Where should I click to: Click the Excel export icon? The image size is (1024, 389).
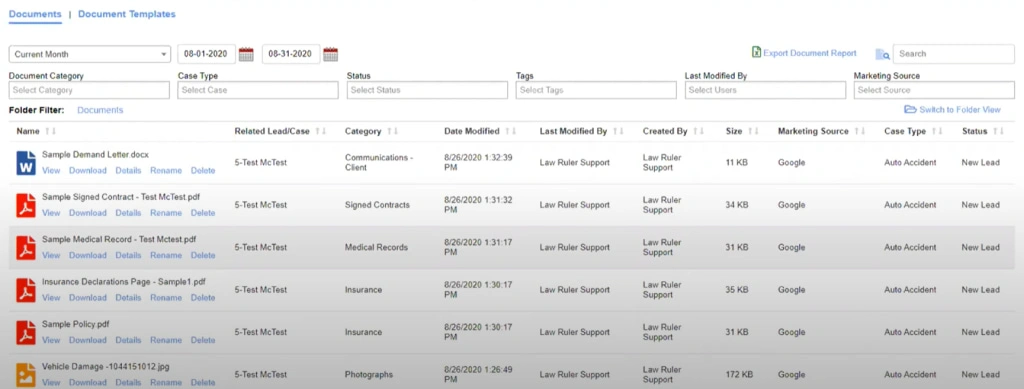pyautogui.click(x=756, y=53)
